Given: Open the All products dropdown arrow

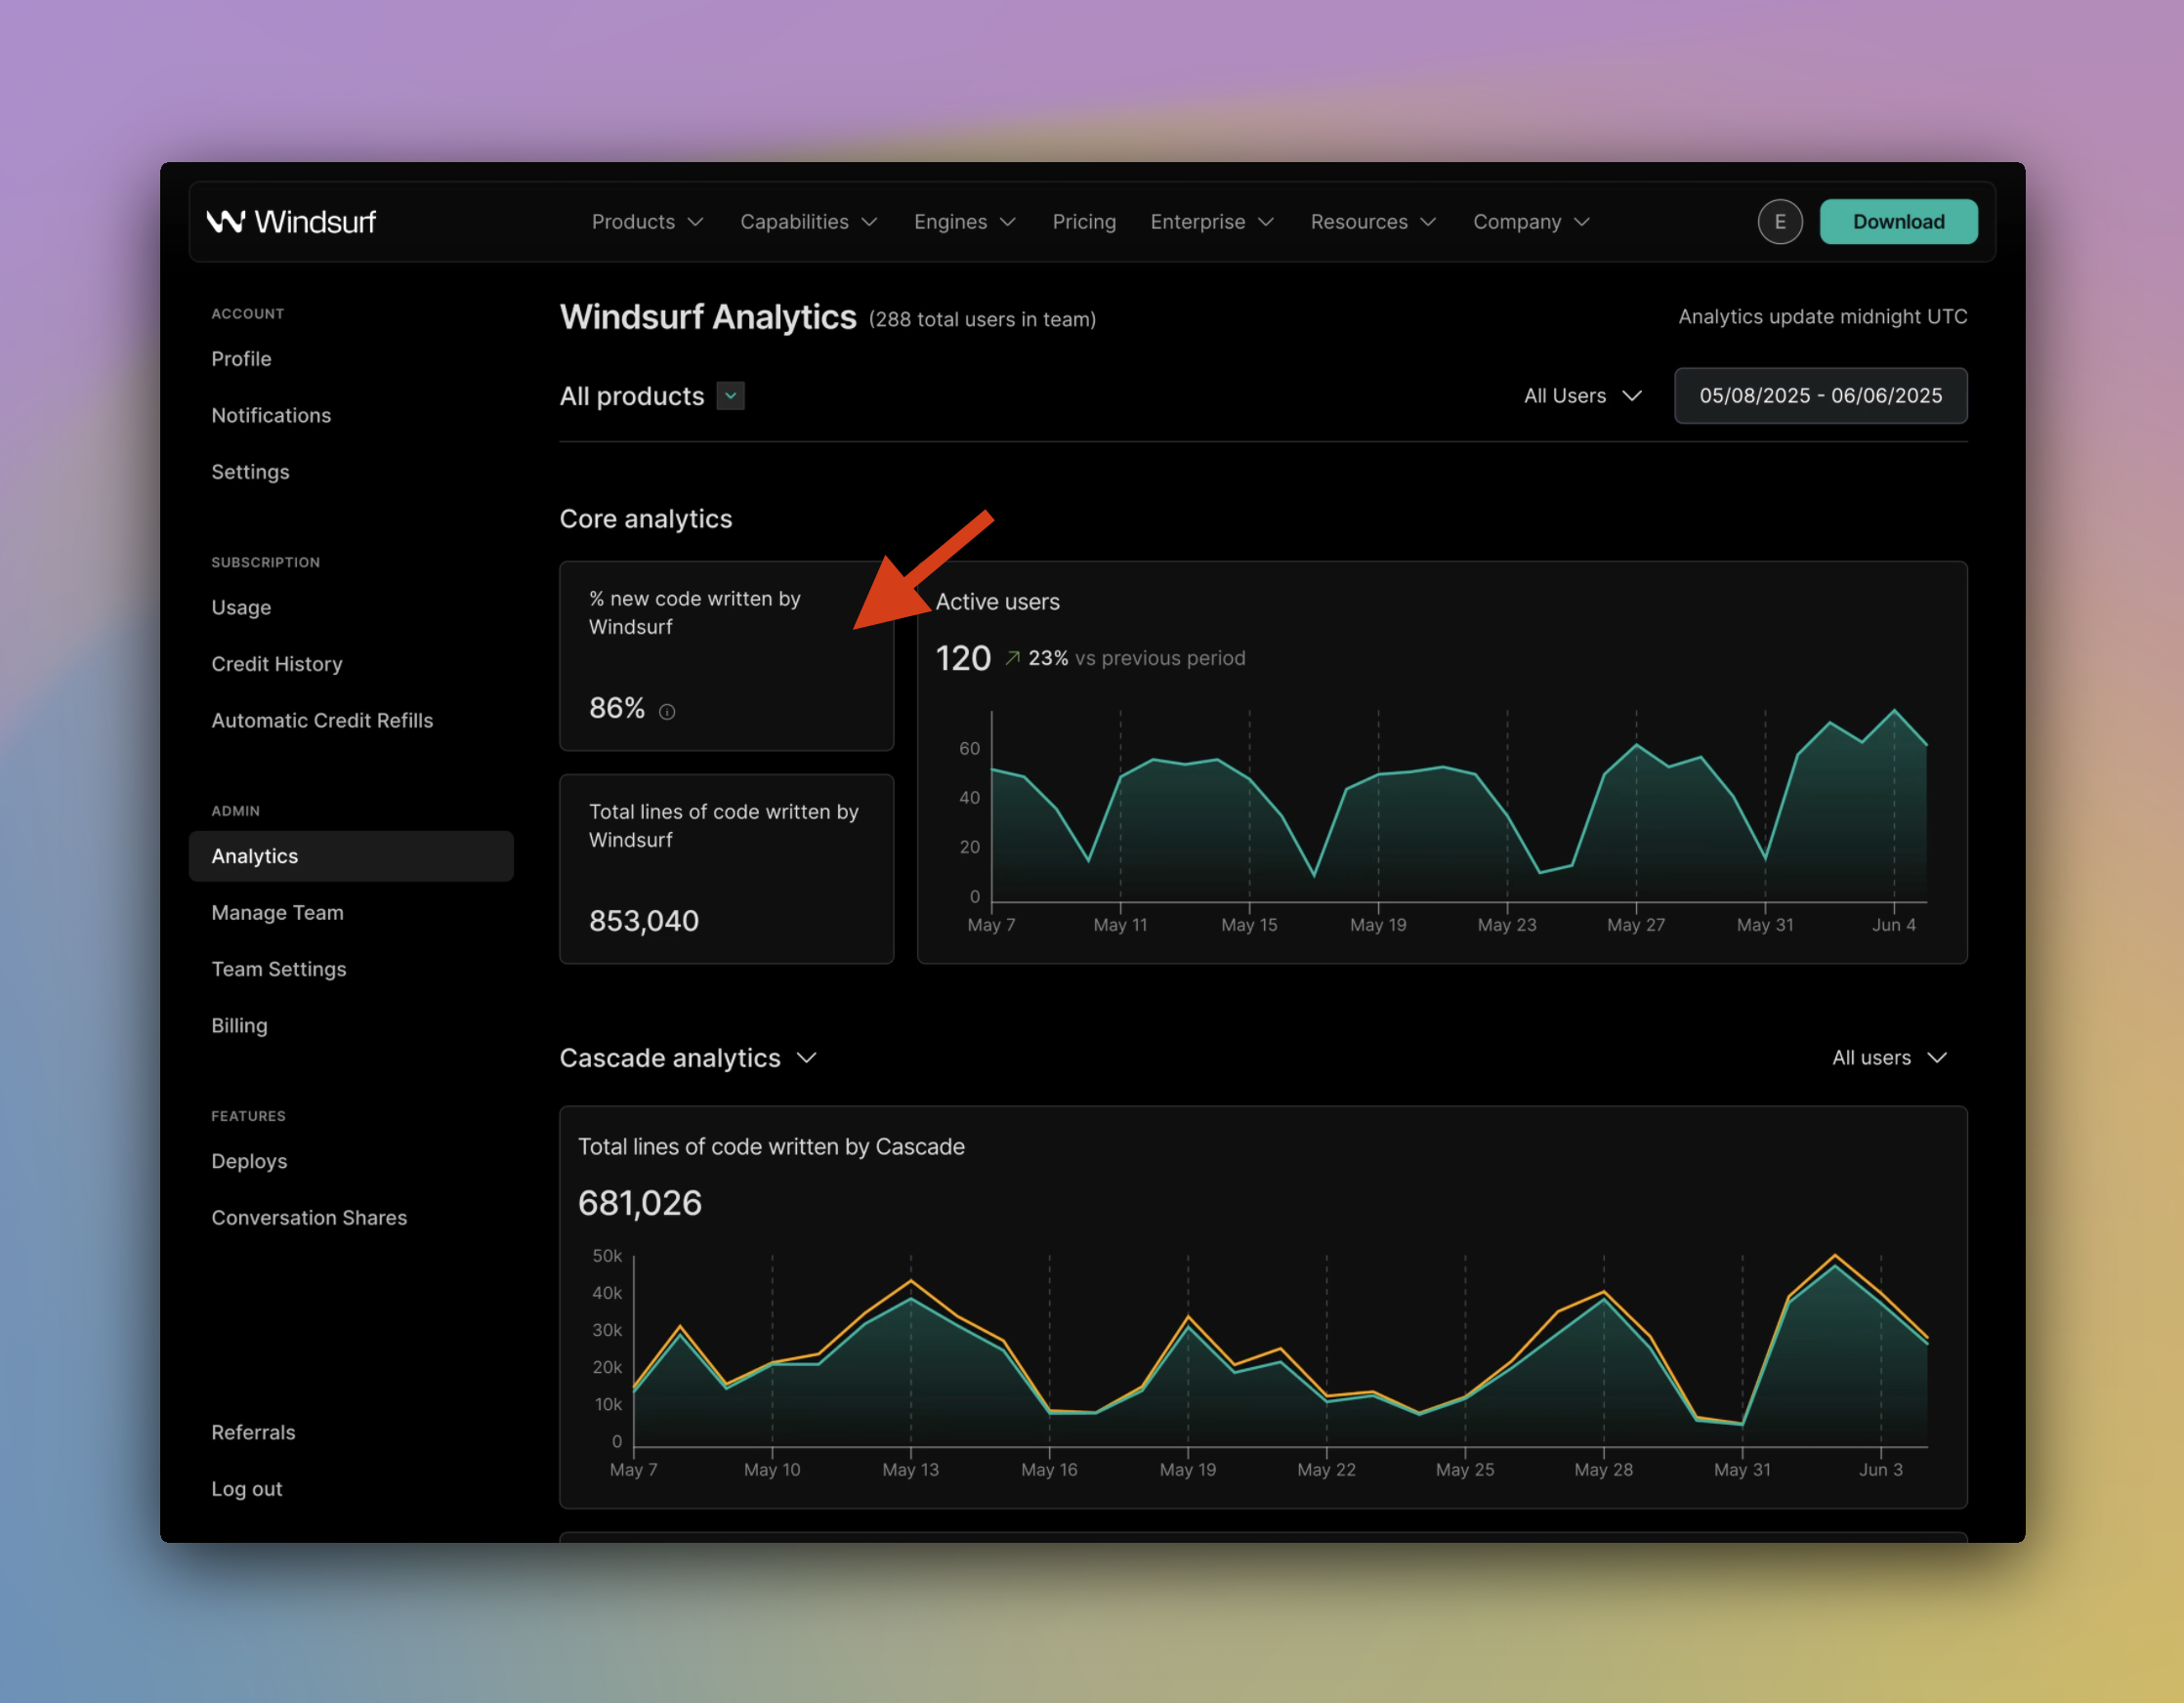Looking at the screenshot, I should click(x=731, y=396).
